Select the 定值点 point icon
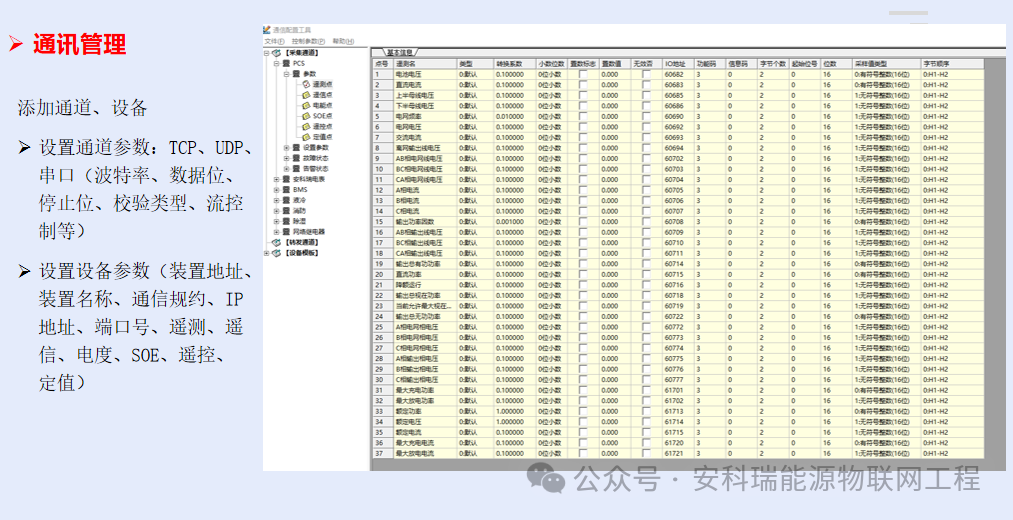 click(x=307, y=137)
